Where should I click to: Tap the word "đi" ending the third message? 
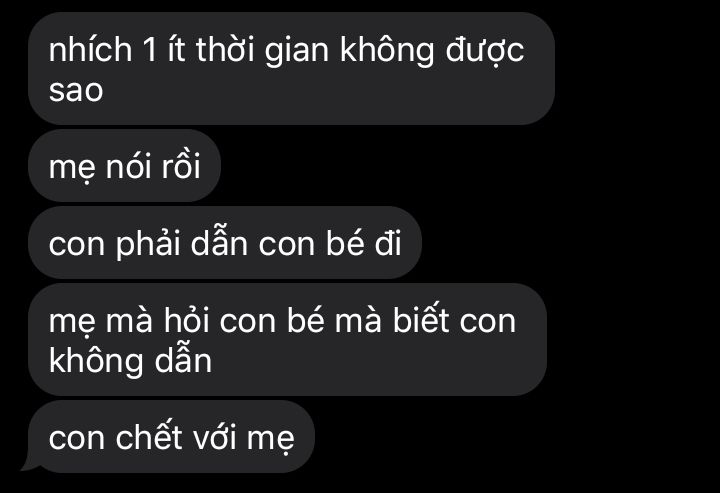point(388,242)
